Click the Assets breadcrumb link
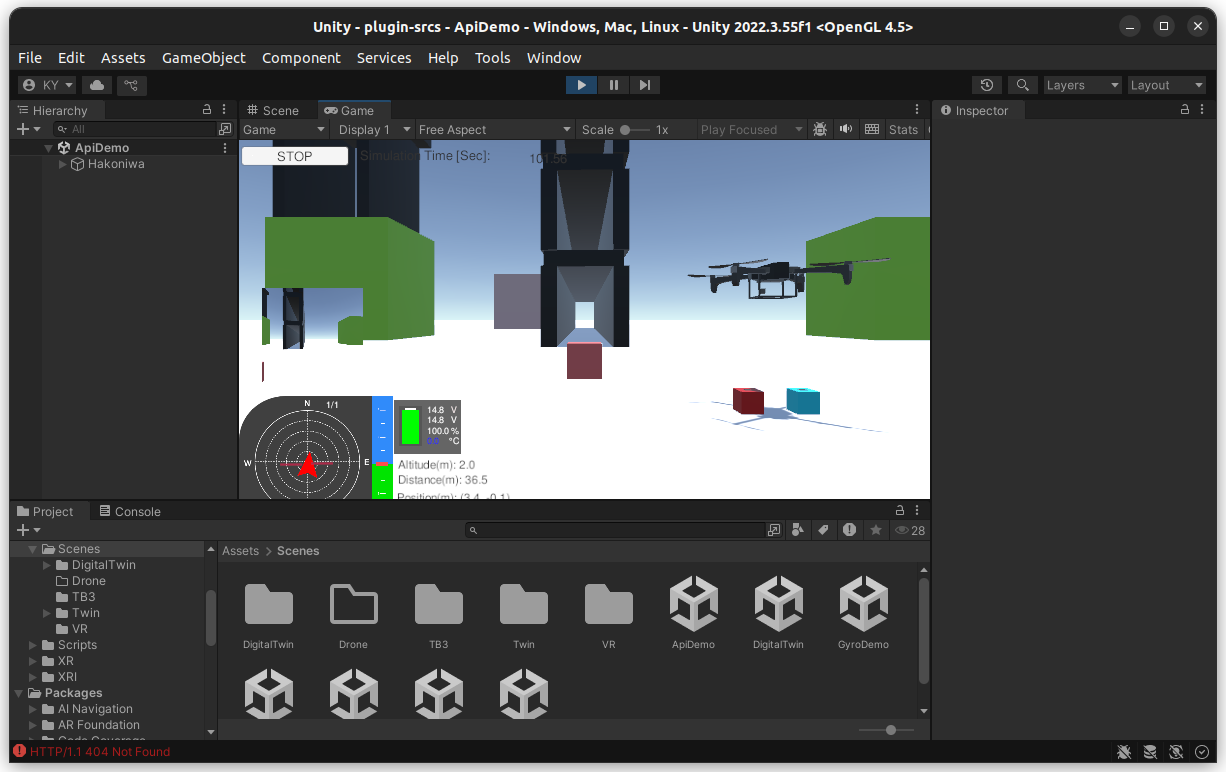Viewport: 1226px width, 772px height. pyautogui.click(x=240, y=551)
